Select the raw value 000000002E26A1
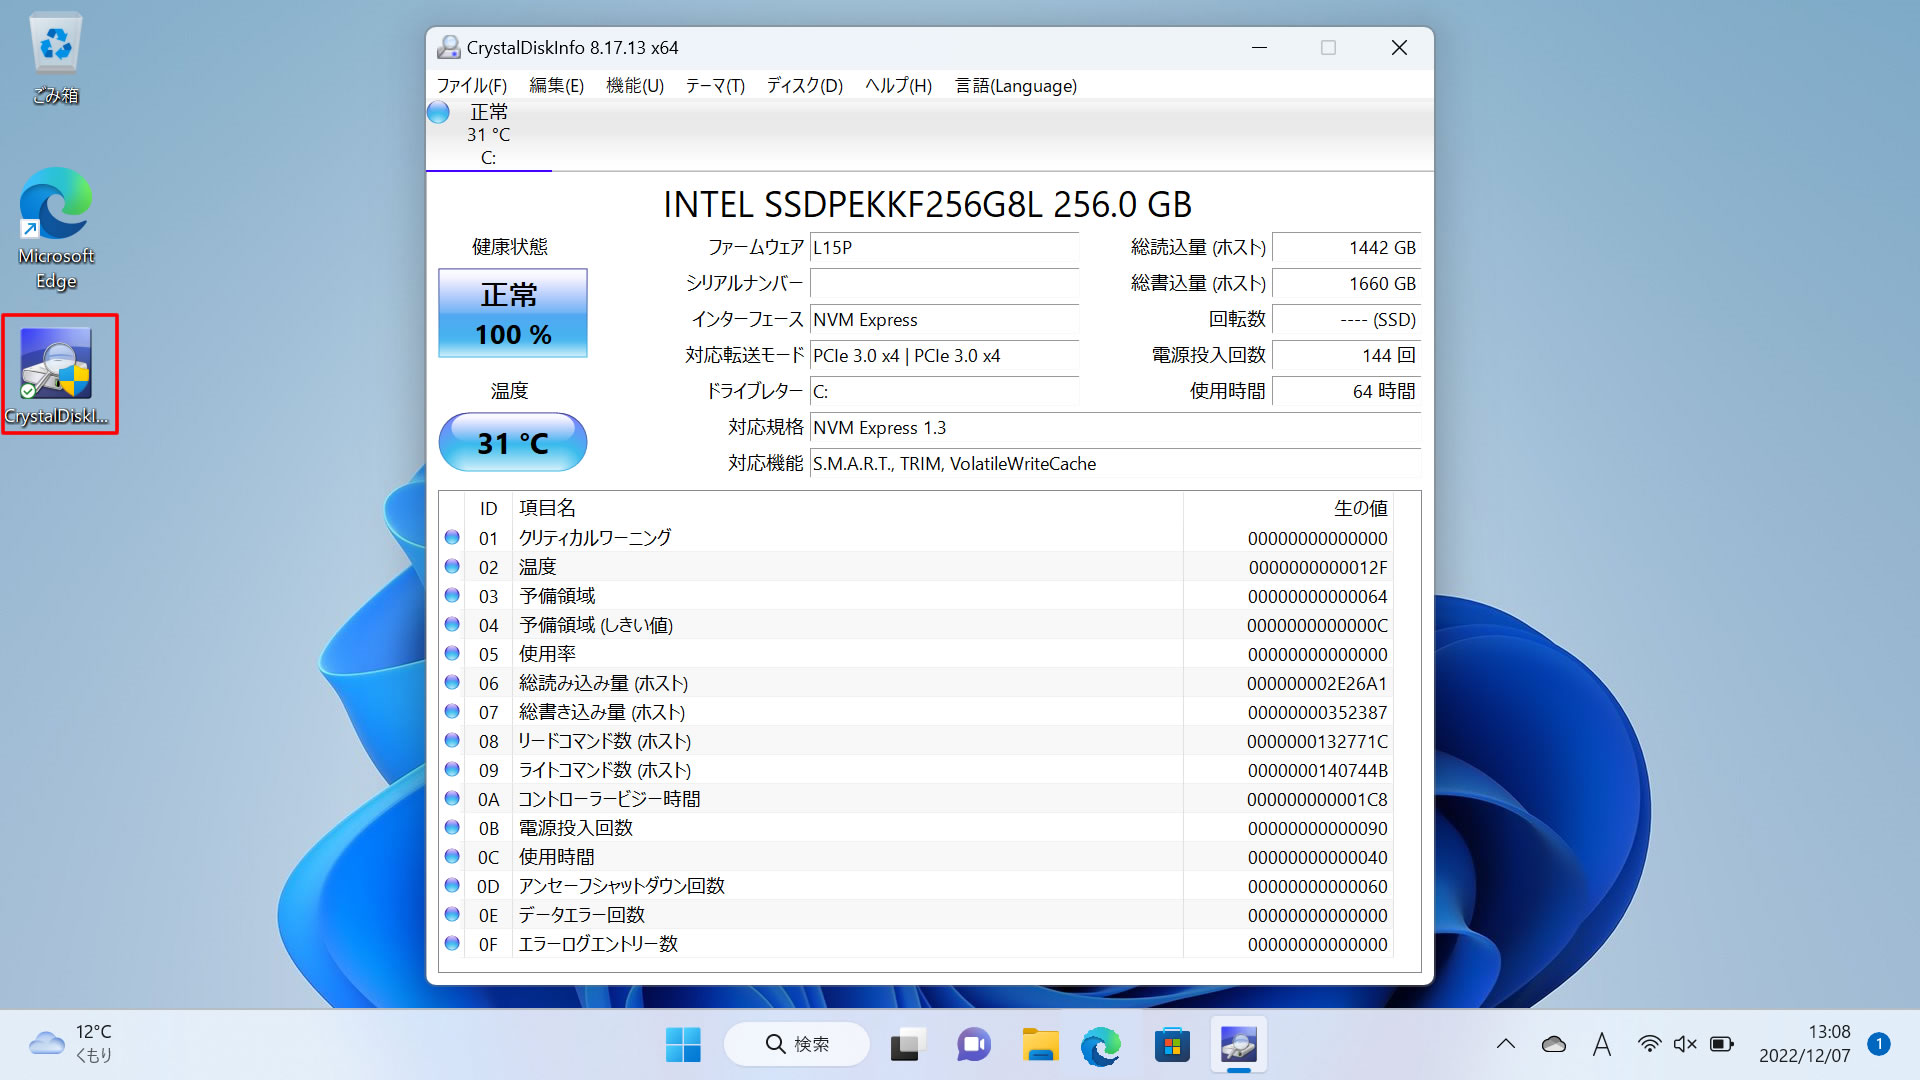Image resolution: width=1920 pixels, height=1080 pixels. [1317, 683]
